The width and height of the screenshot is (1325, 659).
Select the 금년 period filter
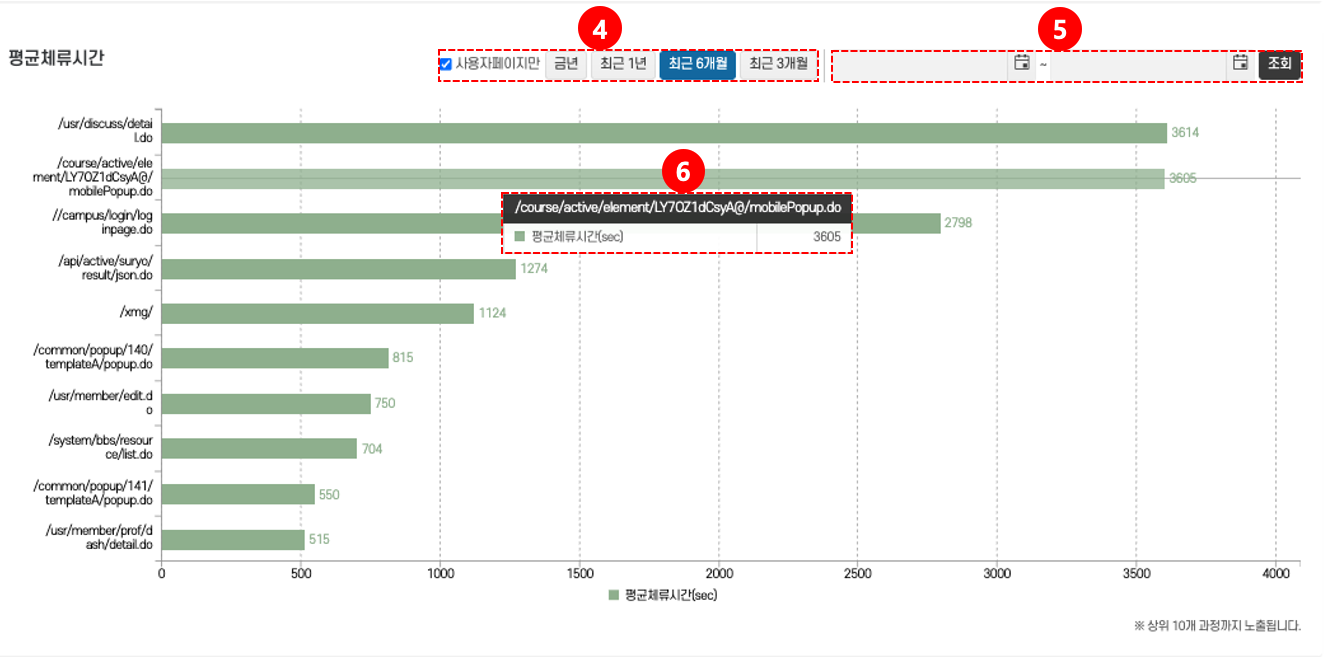pos(566,64)
